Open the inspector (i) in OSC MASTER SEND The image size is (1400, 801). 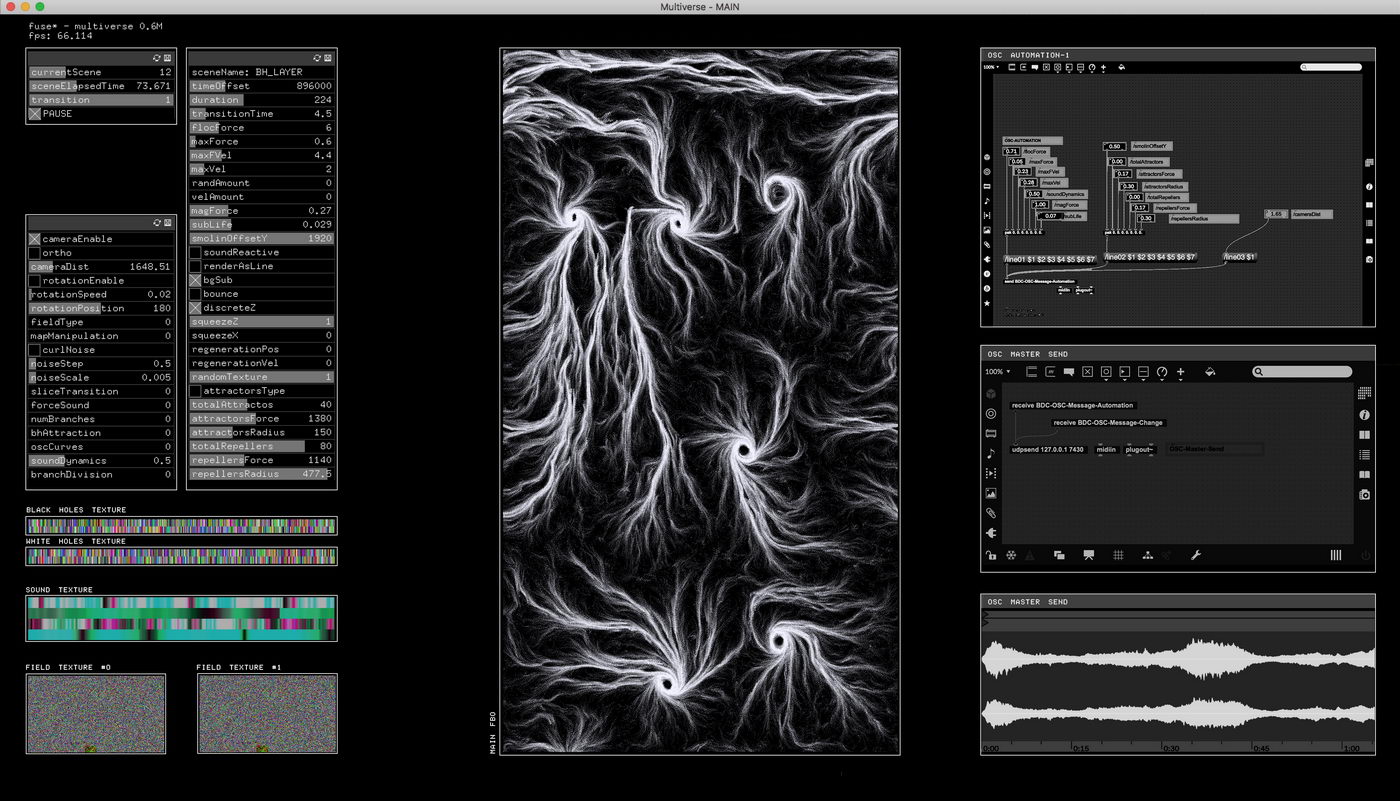click(x=1365, y=414)
